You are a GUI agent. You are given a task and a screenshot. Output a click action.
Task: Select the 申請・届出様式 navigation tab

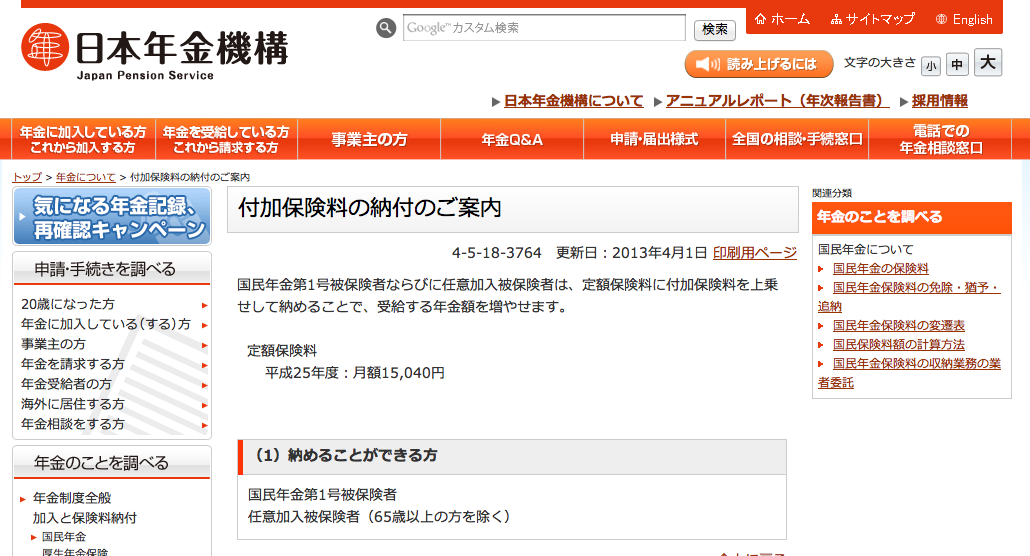pos(654,139)
